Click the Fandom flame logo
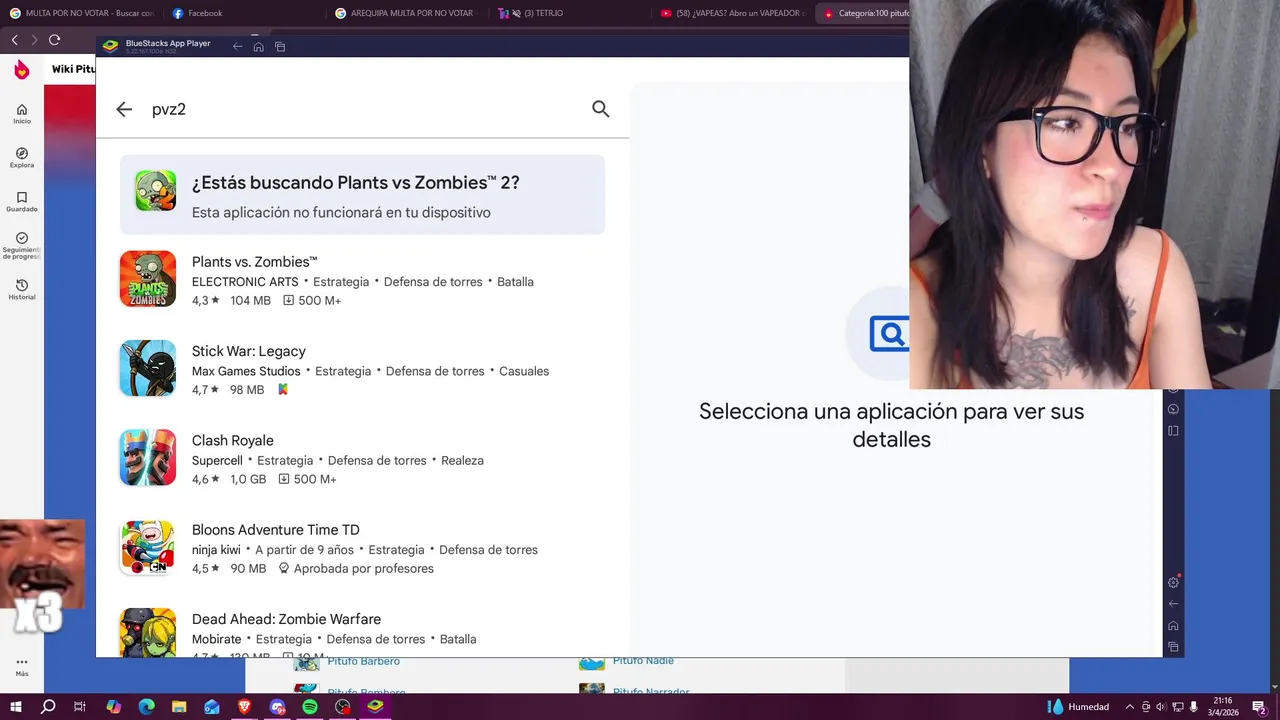The width and height of the screenshot is (1280, 720). 22,69
